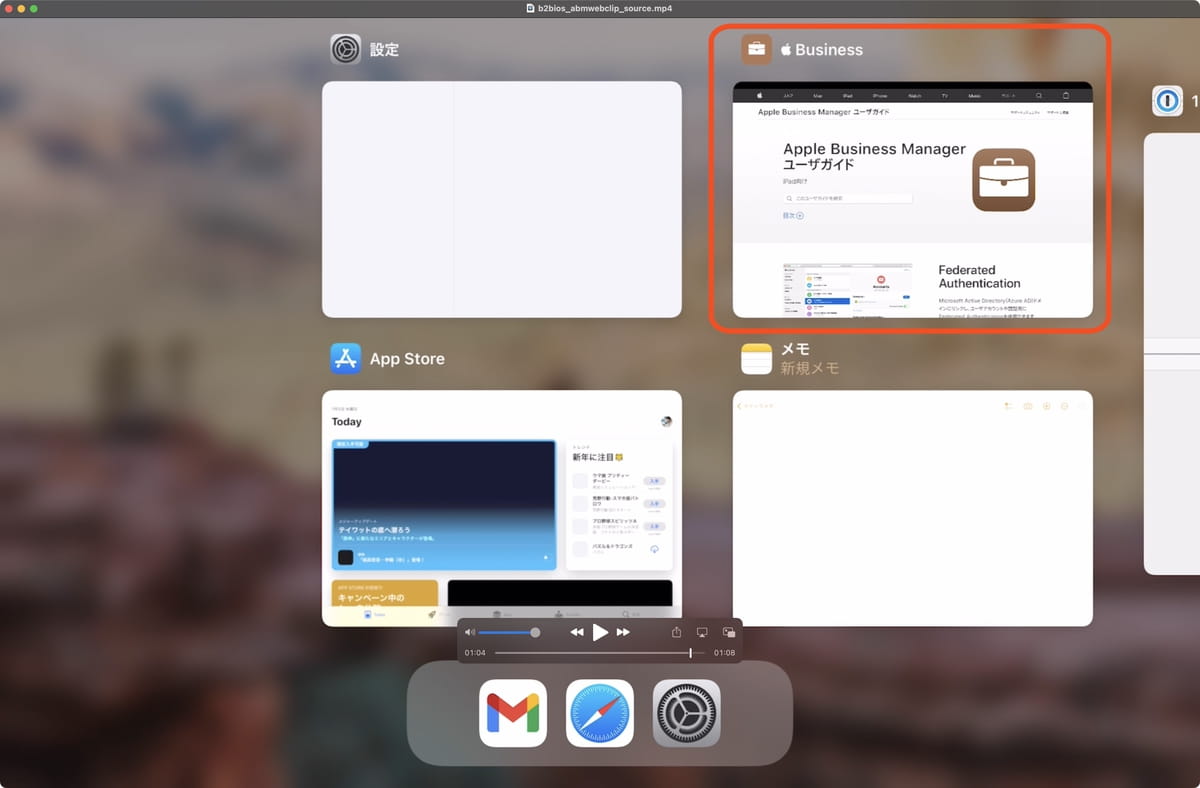This screenshot has height=788, width=1200.
Task: Fast forward the video playback
Action: pyautogui.click(x=623, y=632)
